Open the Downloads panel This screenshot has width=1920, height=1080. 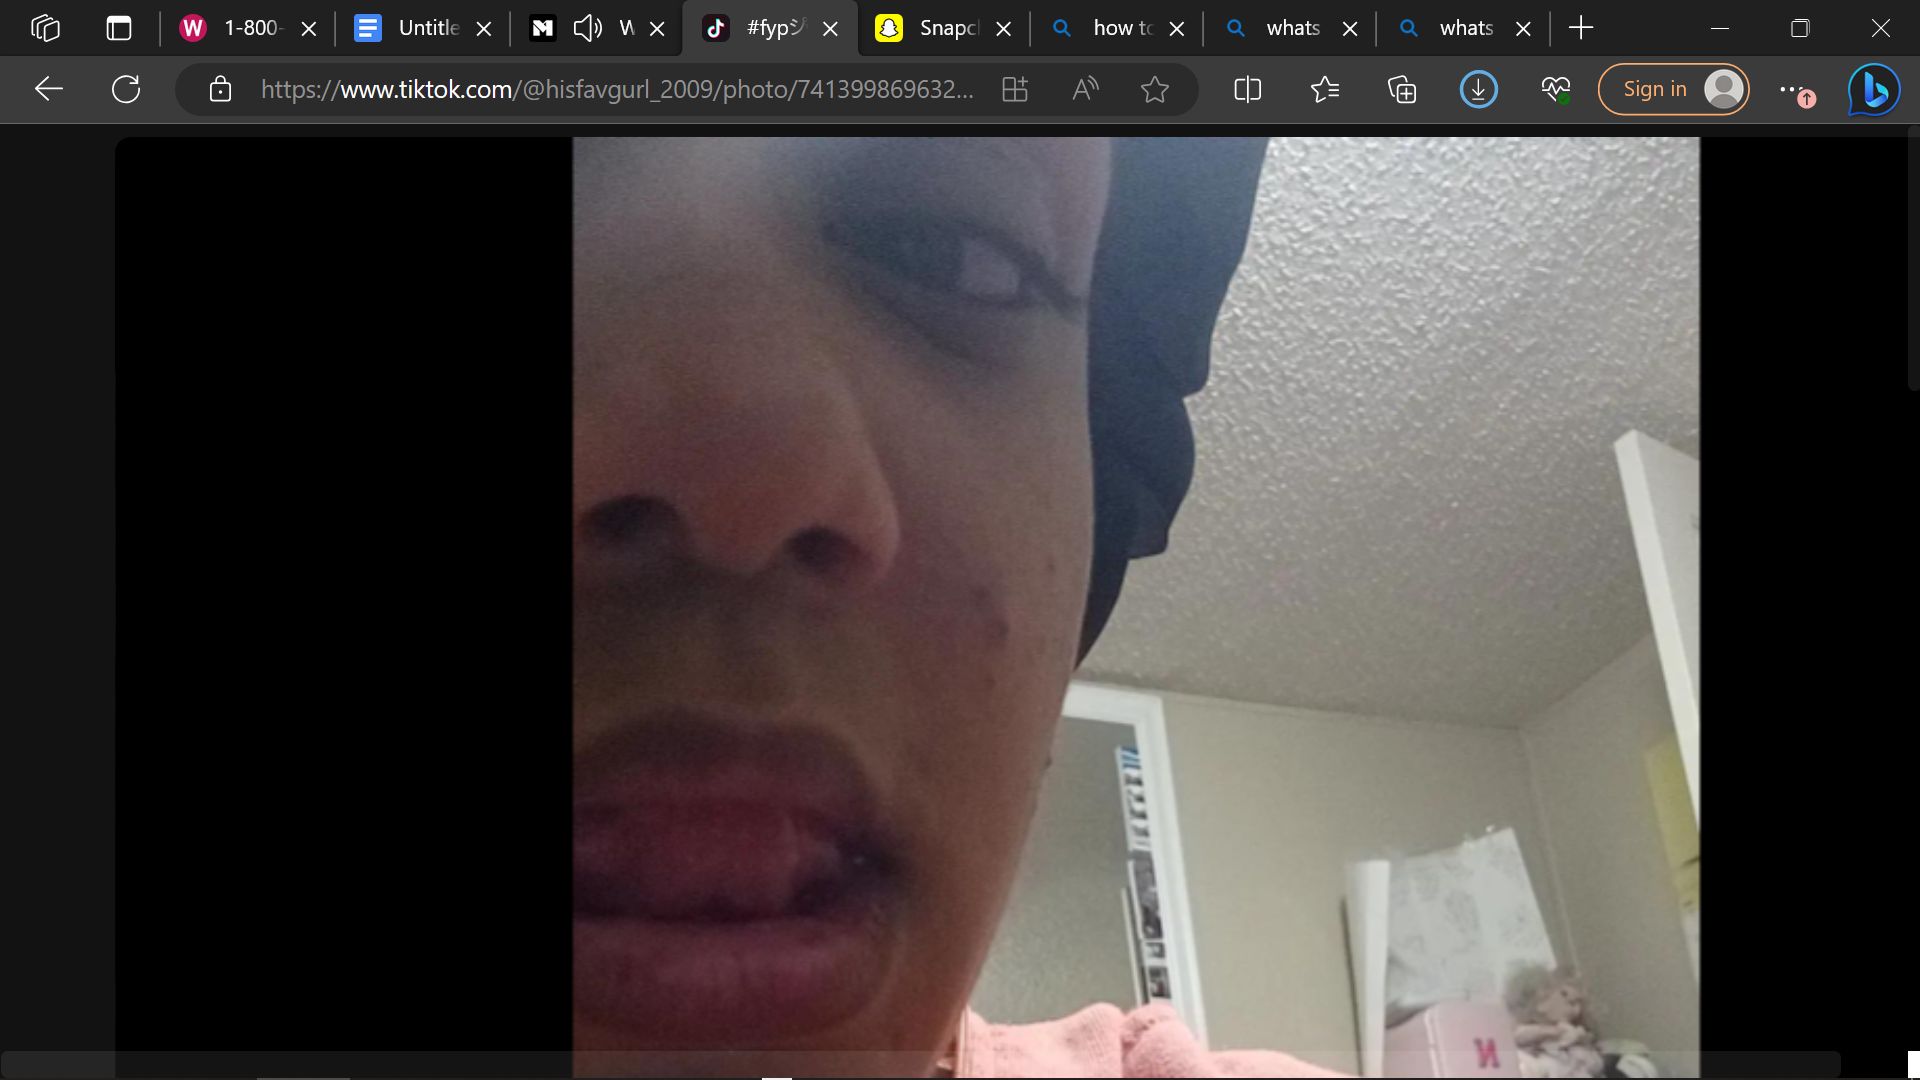(1478, 89)
